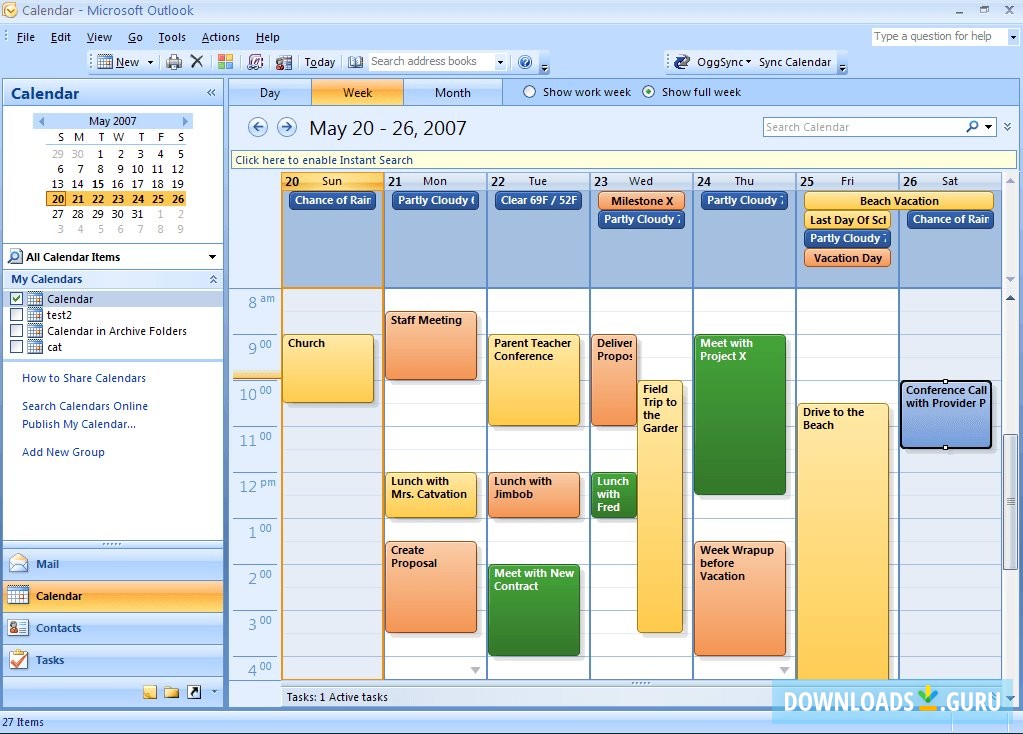Select Show full week radio button
The image size is (1023, 734).
tap(649, 92)
